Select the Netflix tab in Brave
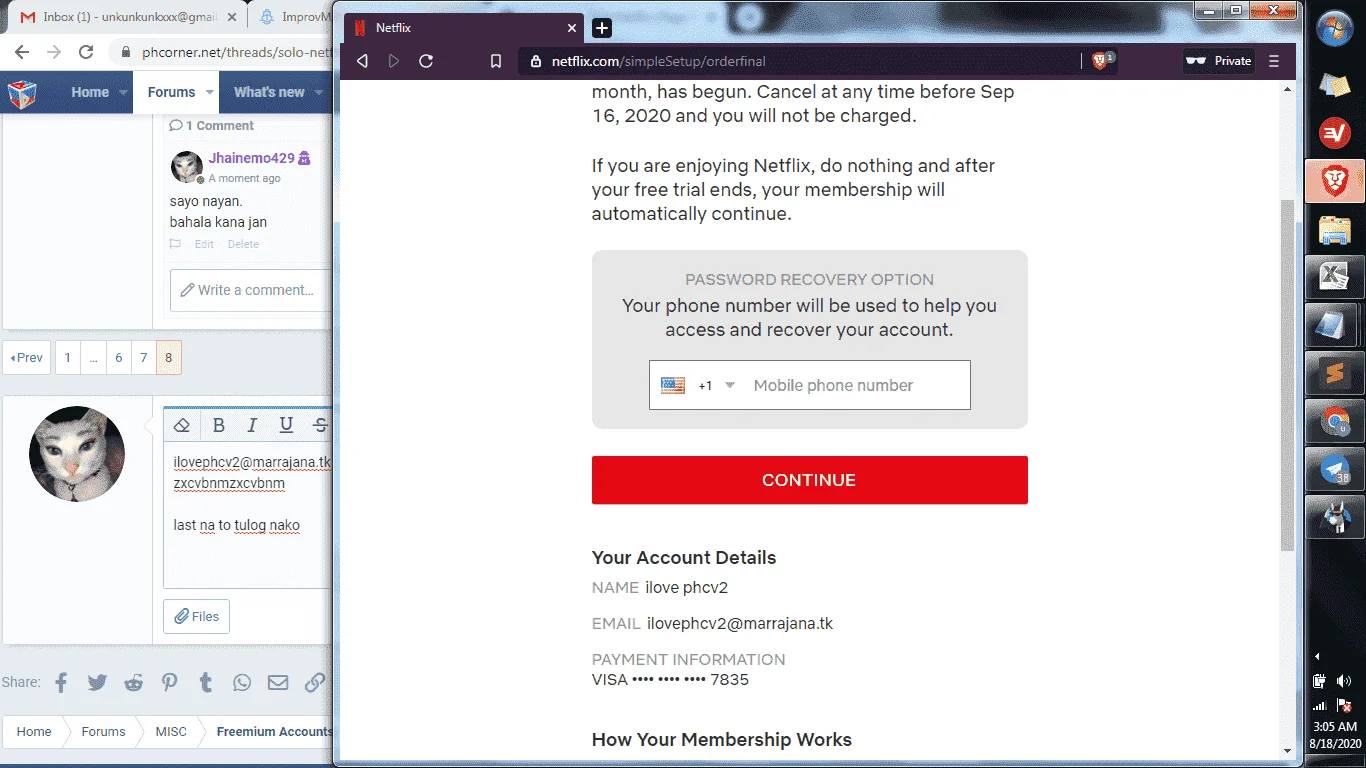 465,28
